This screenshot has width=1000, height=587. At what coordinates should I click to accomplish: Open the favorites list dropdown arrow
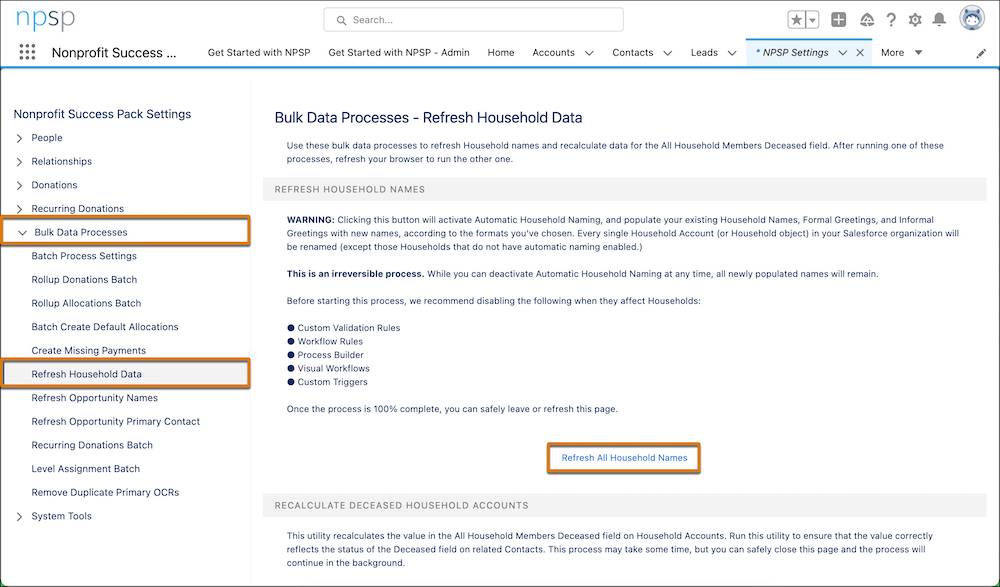[812, 20]
